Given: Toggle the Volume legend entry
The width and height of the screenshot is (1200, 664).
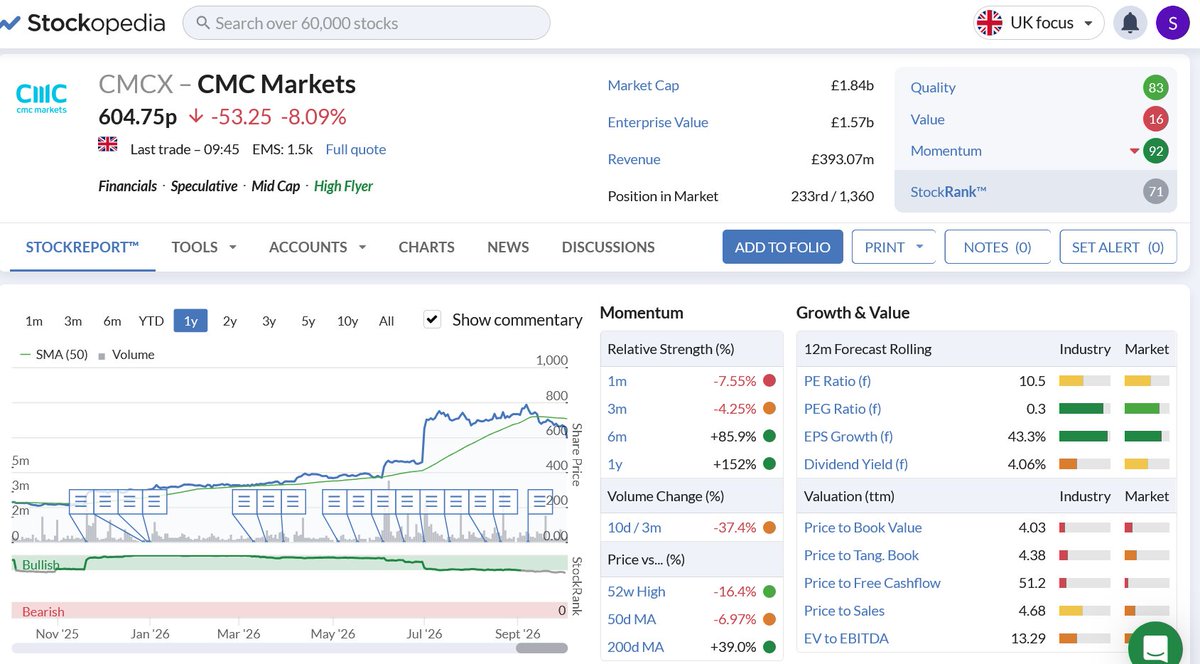Looking at the screenshot, I should tap(126, 354).
